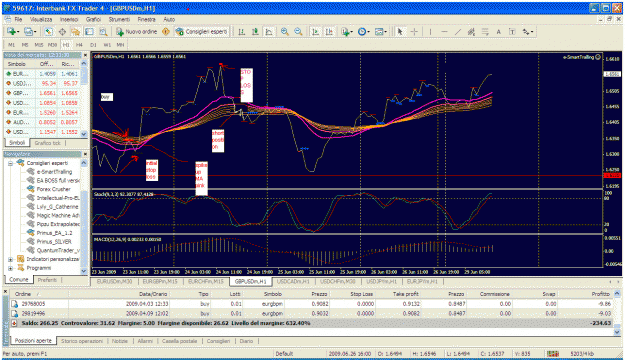Toggle the Navigator folder-star icon
Viewport: 625px width, 360px height.
[x=75, y=31]
